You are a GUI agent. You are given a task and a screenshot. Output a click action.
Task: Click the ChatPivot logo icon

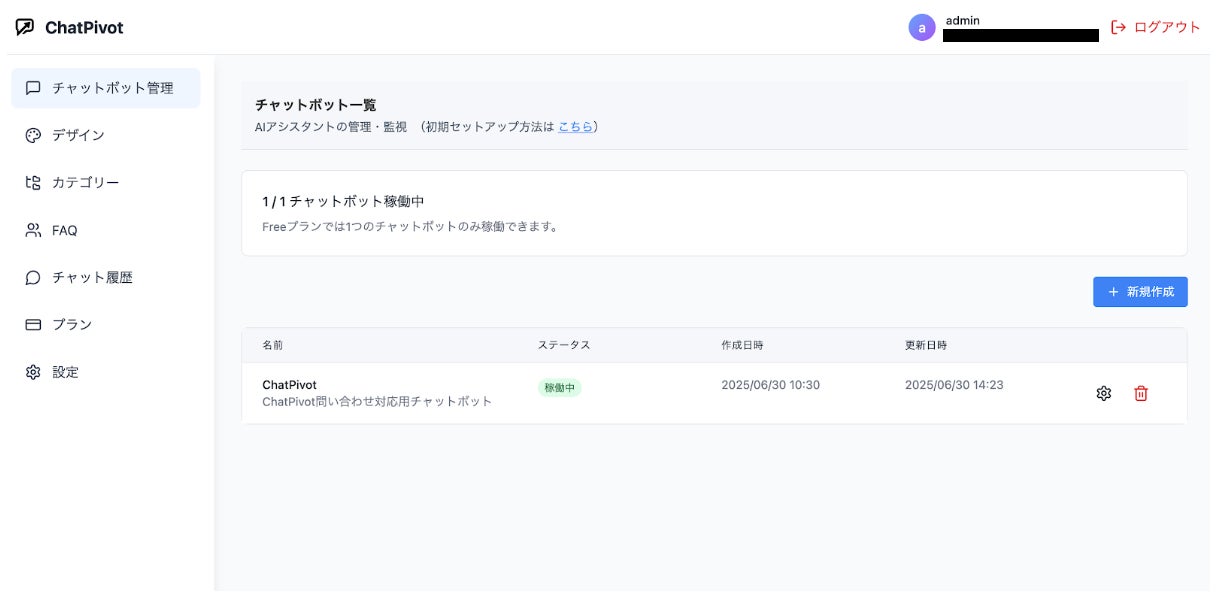click(x=25, y=27)
